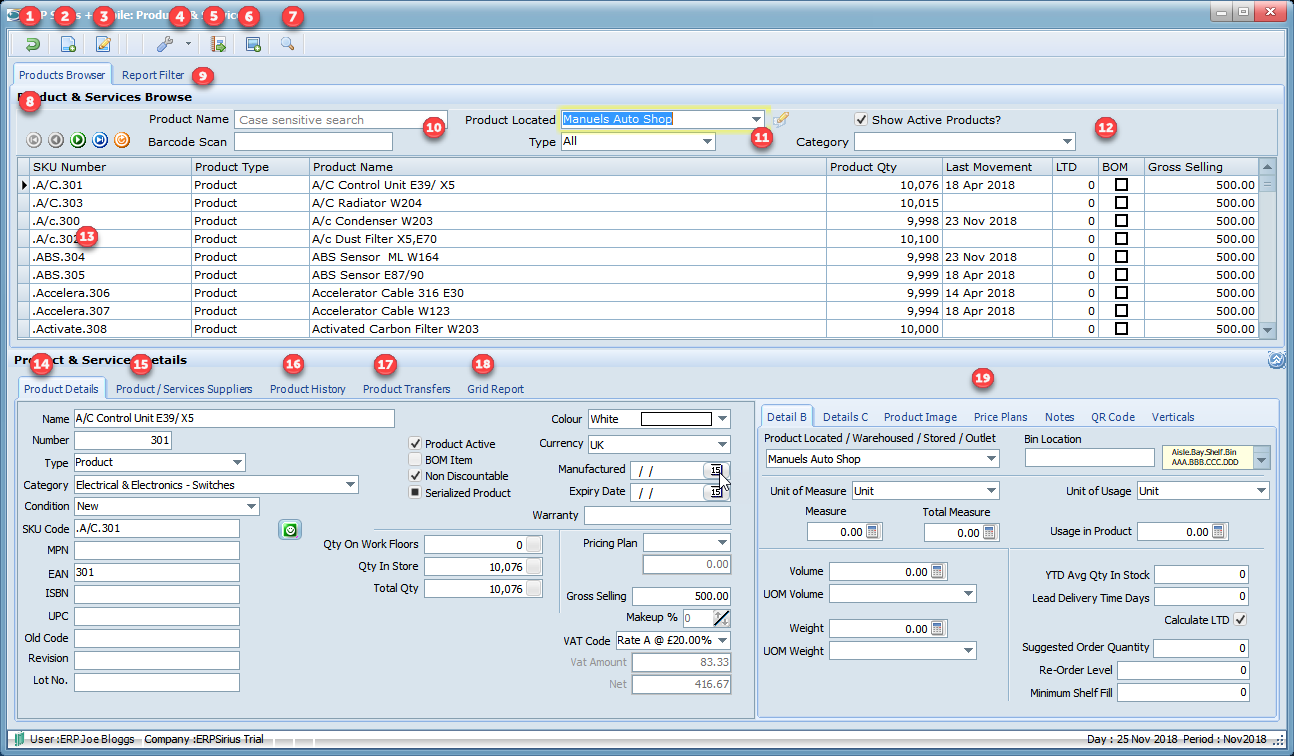Toggle the Non Discountable checkbox
The image size is (1294, 756).
click(415, 476)
